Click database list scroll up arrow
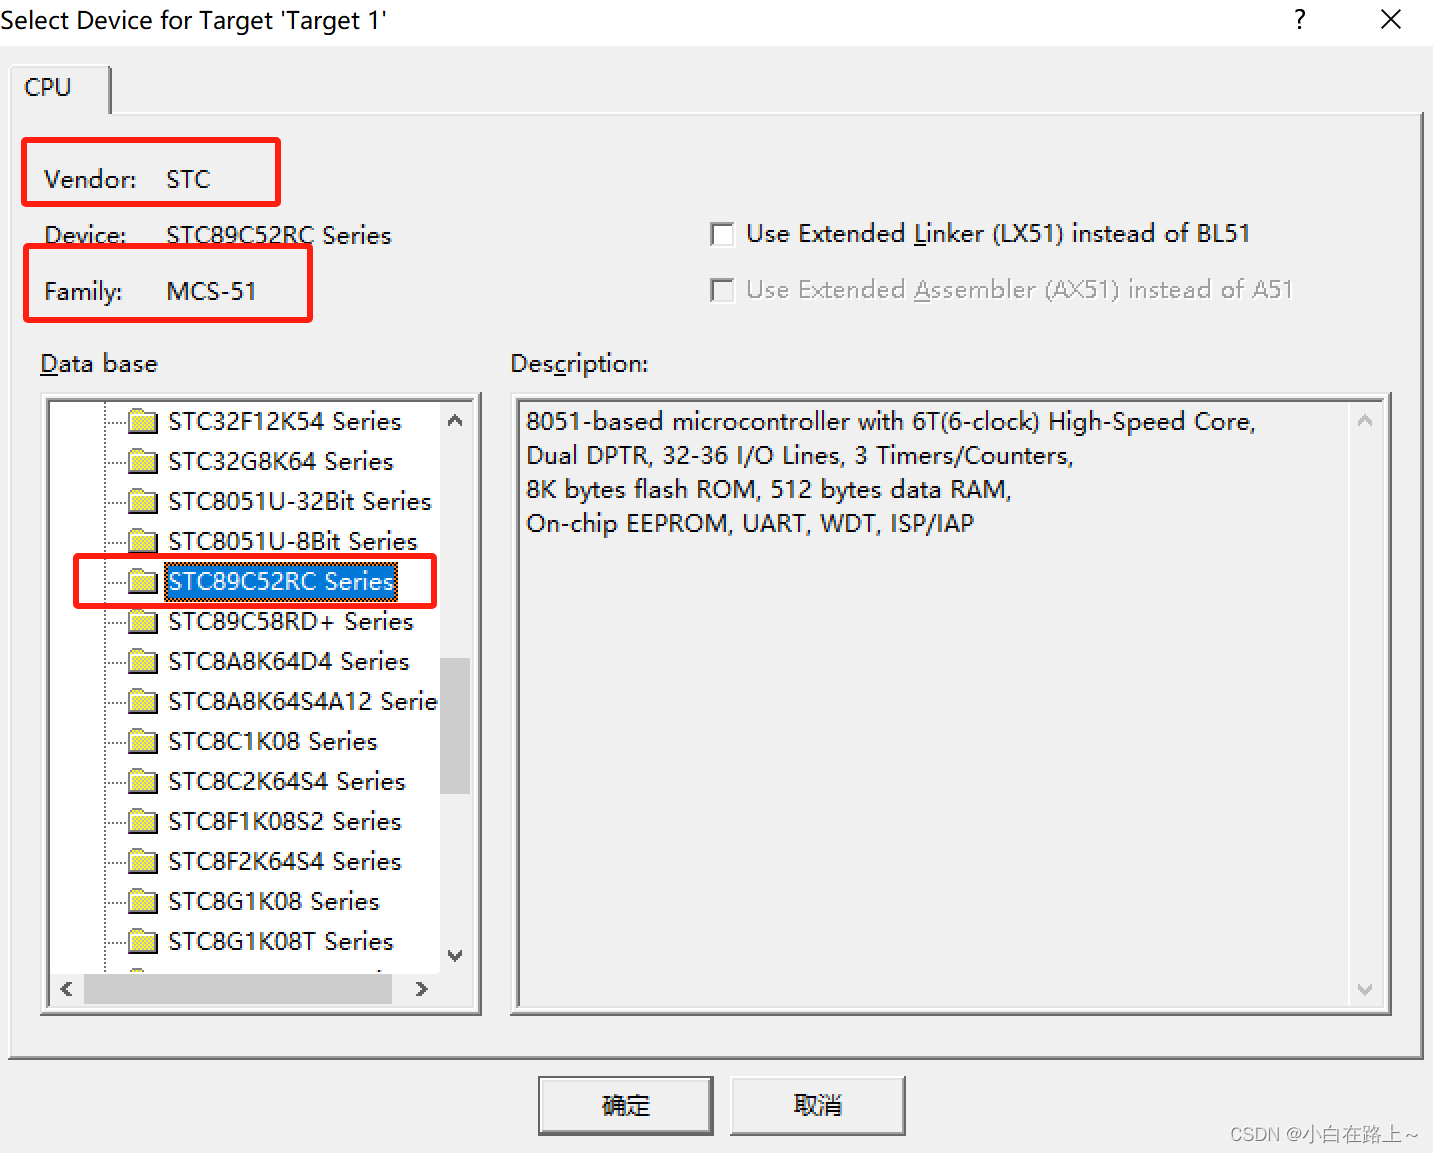 455,421
